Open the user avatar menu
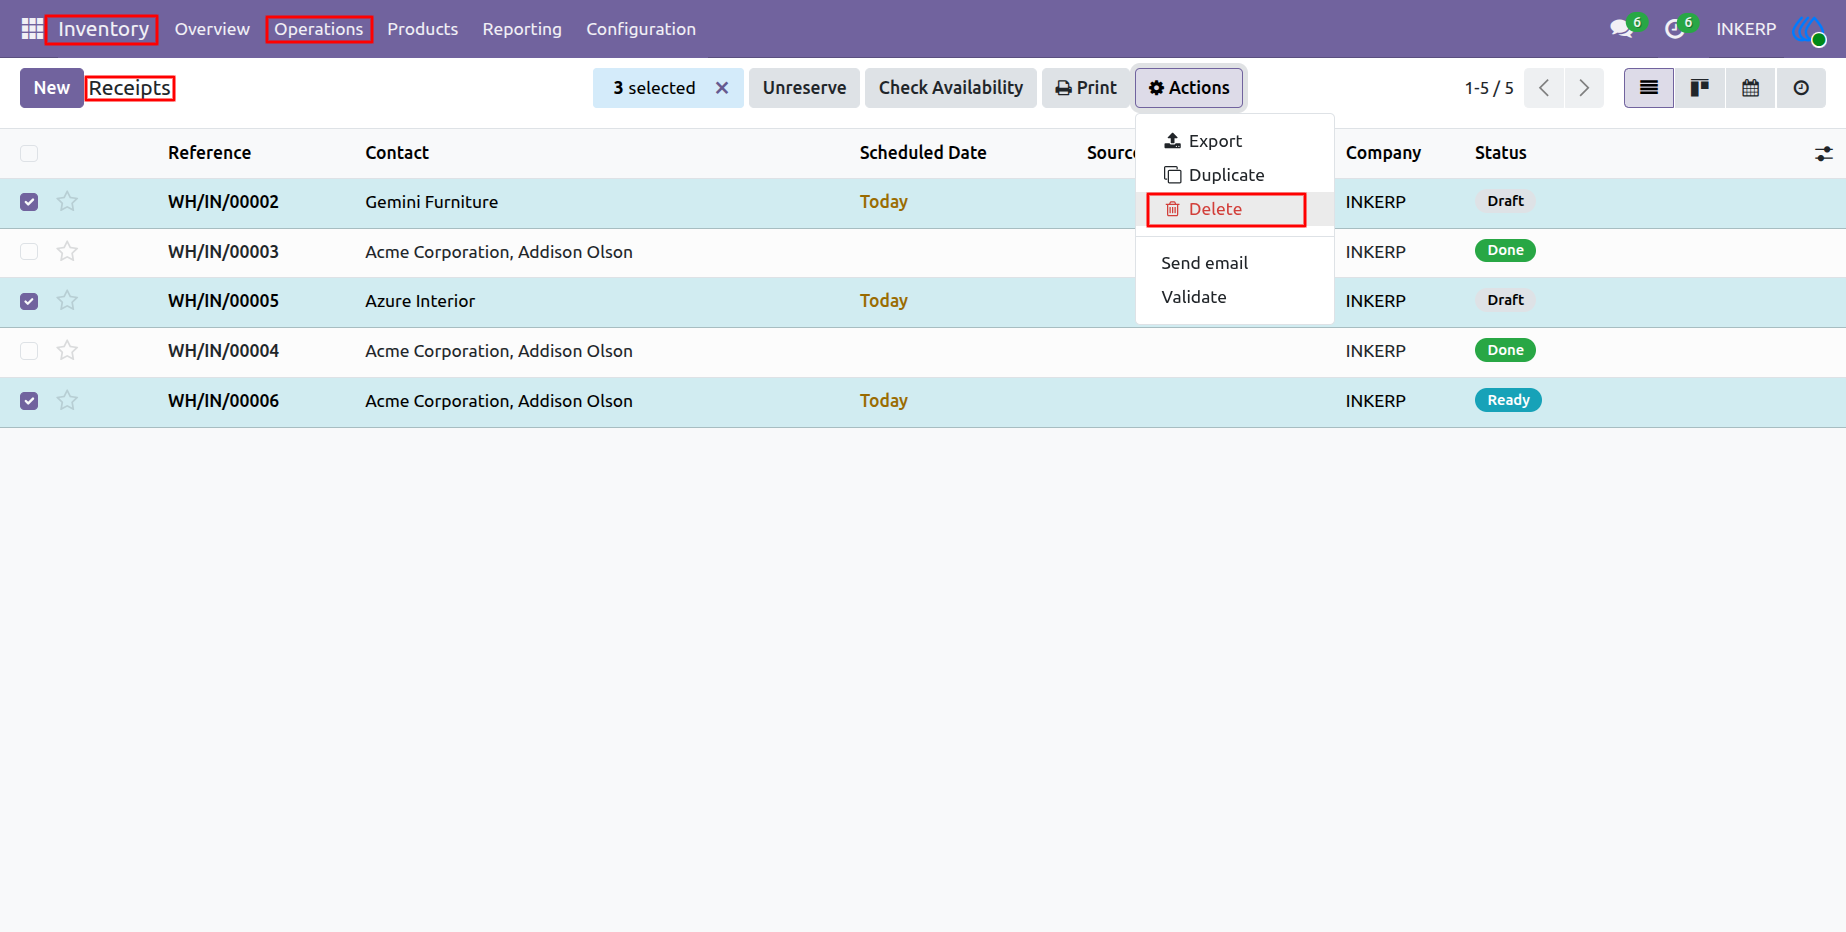Viewport: 1846px width, 932px height. pyautogui.click(x=1809, y=29)
